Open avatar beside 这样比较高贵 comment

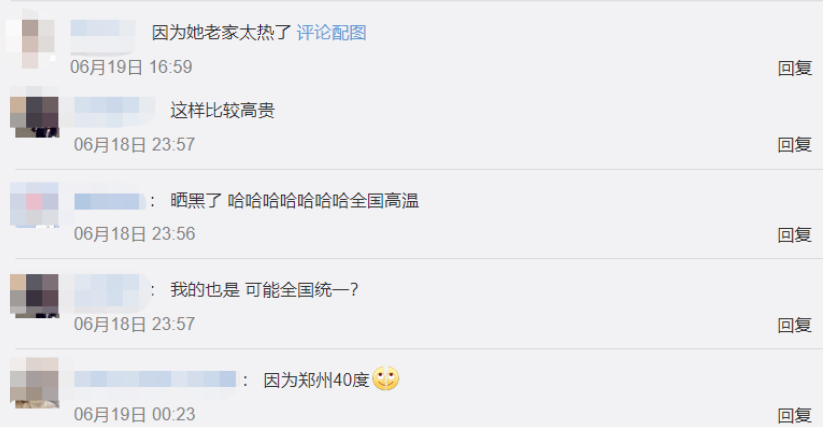35,112
